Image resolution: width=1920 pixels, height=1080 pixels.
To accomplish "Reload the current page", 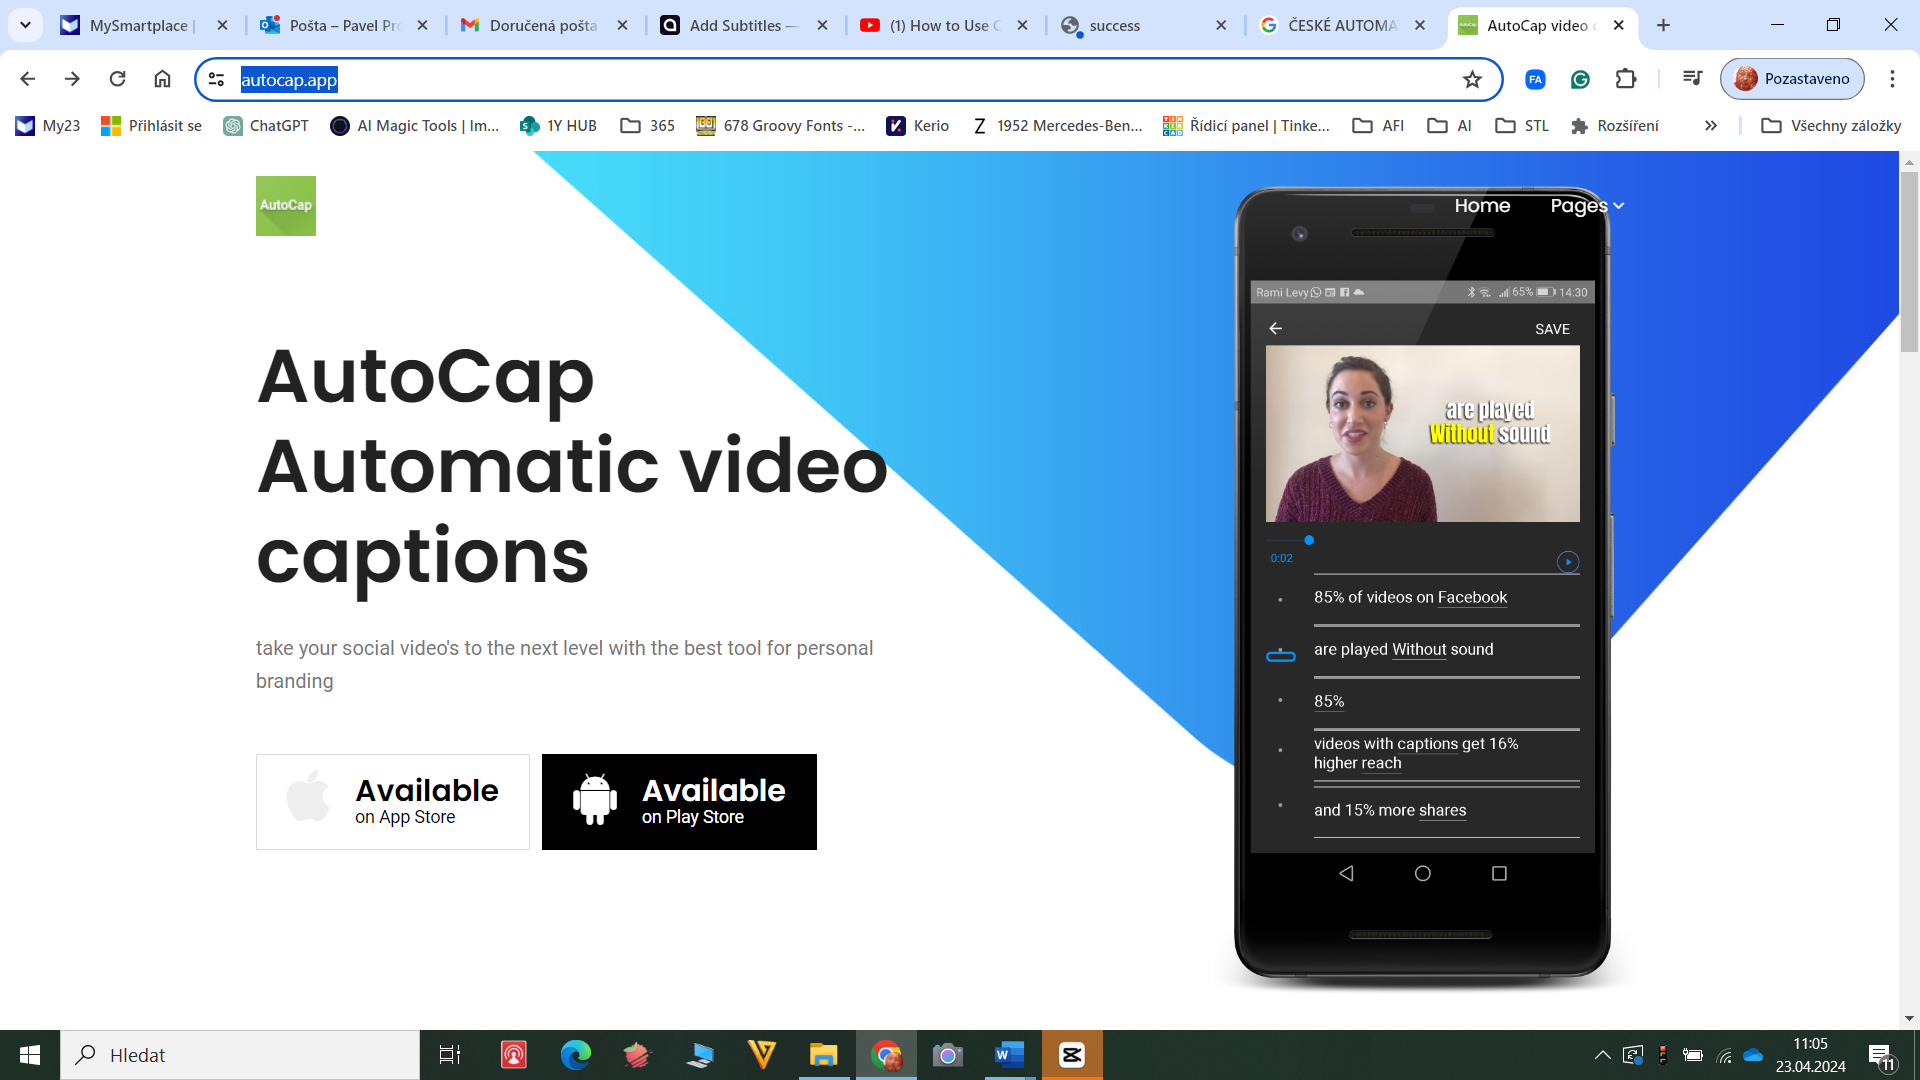I will point(117,79).
